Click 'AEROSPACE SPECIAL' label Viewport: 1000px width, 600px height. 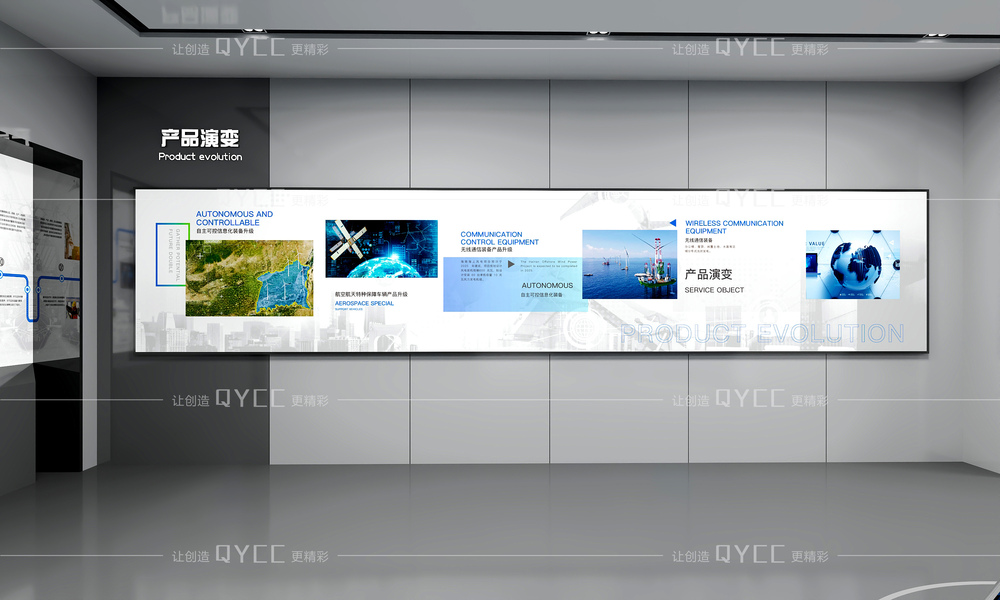point(364,304)
